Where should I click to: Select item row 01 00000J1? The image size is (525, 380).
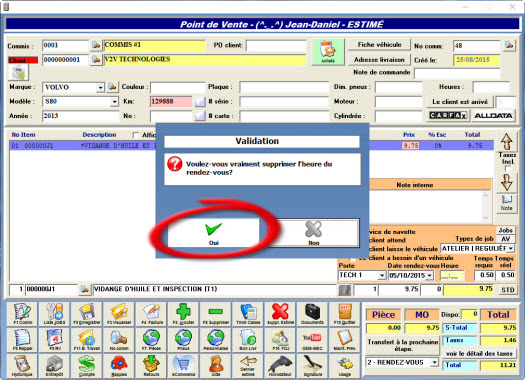tap(251, 146)
